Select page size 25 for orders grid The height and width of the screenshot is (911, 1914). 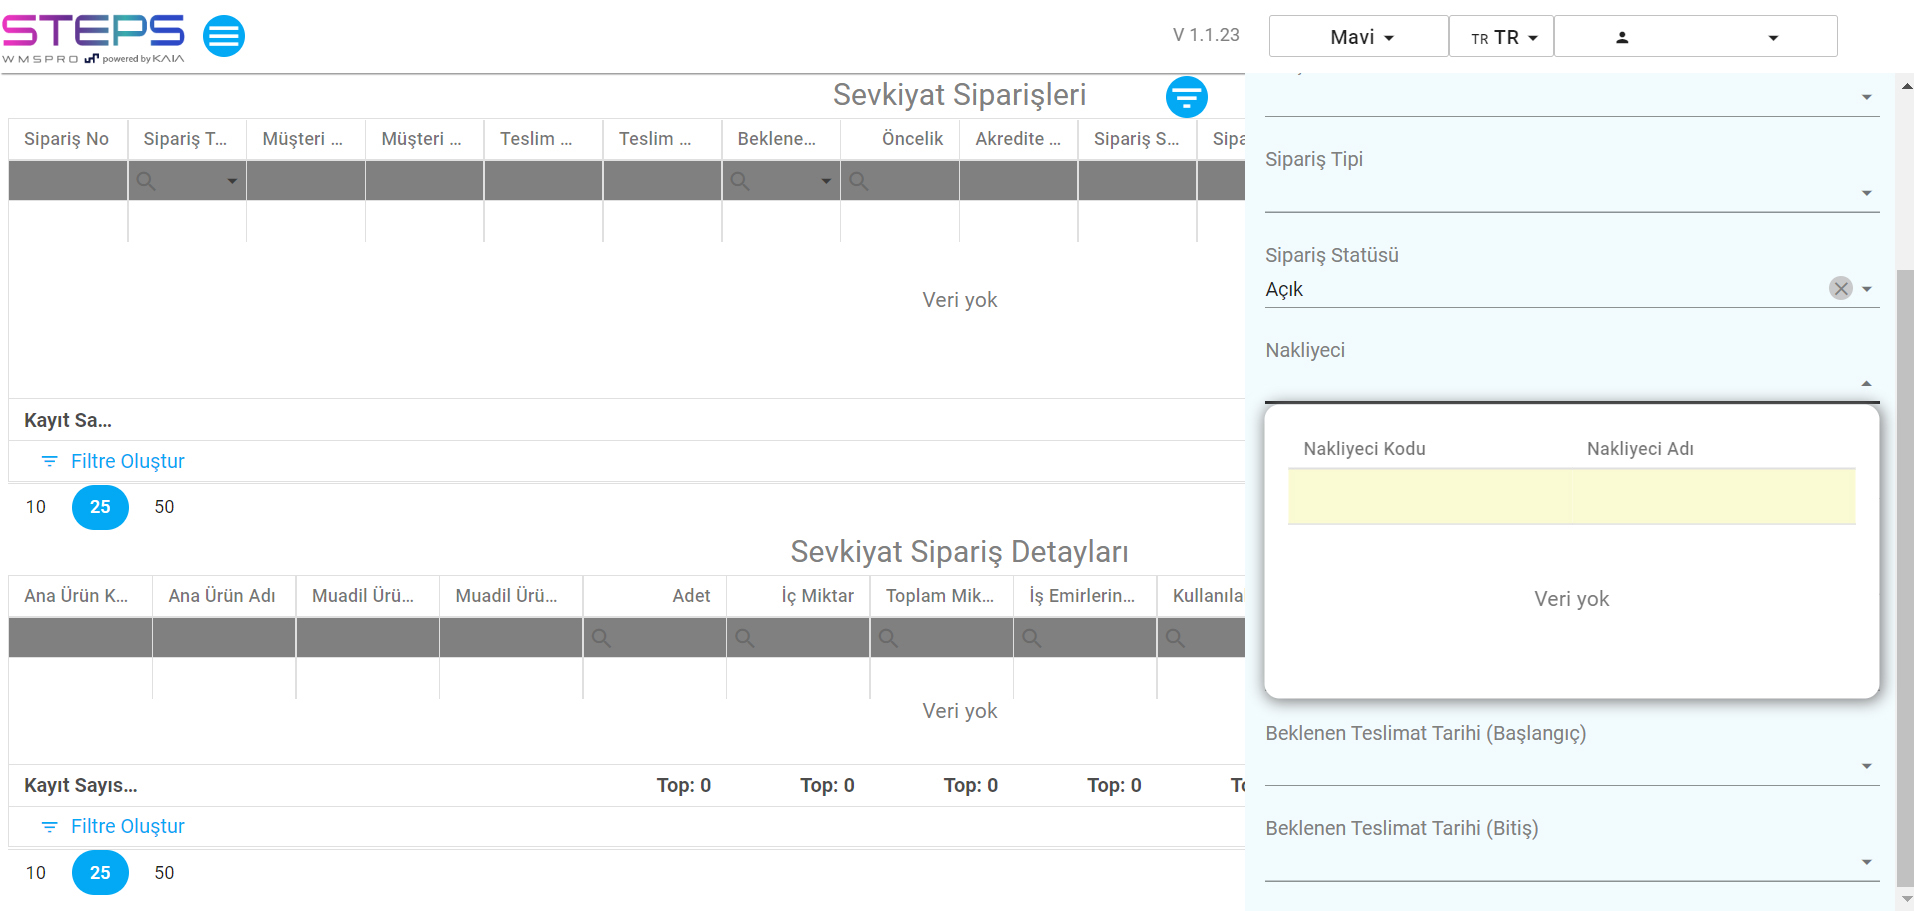(x=100, y=507)
